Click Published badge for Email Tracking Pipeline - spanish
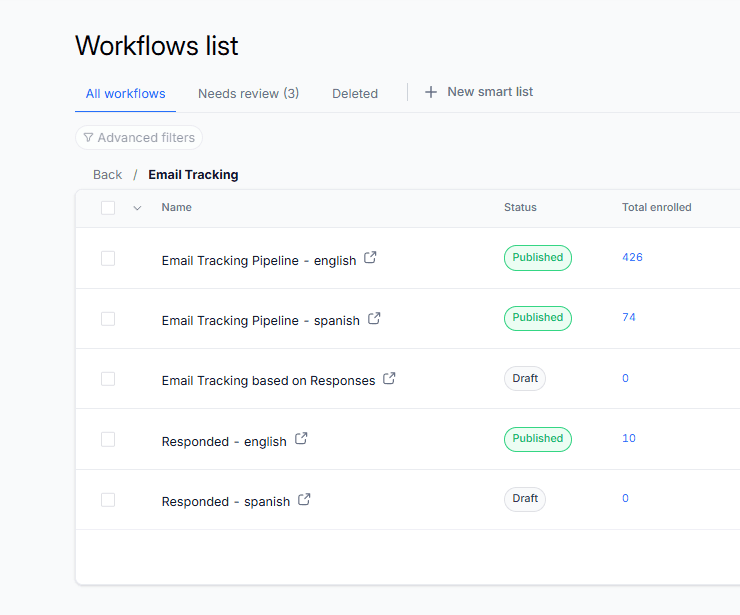740x615 pixels. tap(538, 318)
